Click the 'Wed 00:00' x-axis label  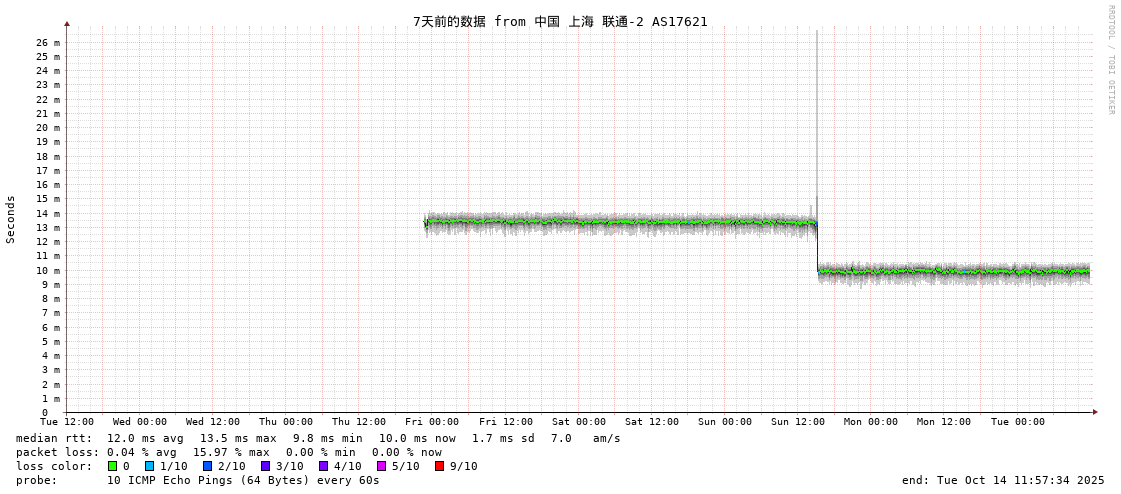pyautogui.click(x=140, y=422)
